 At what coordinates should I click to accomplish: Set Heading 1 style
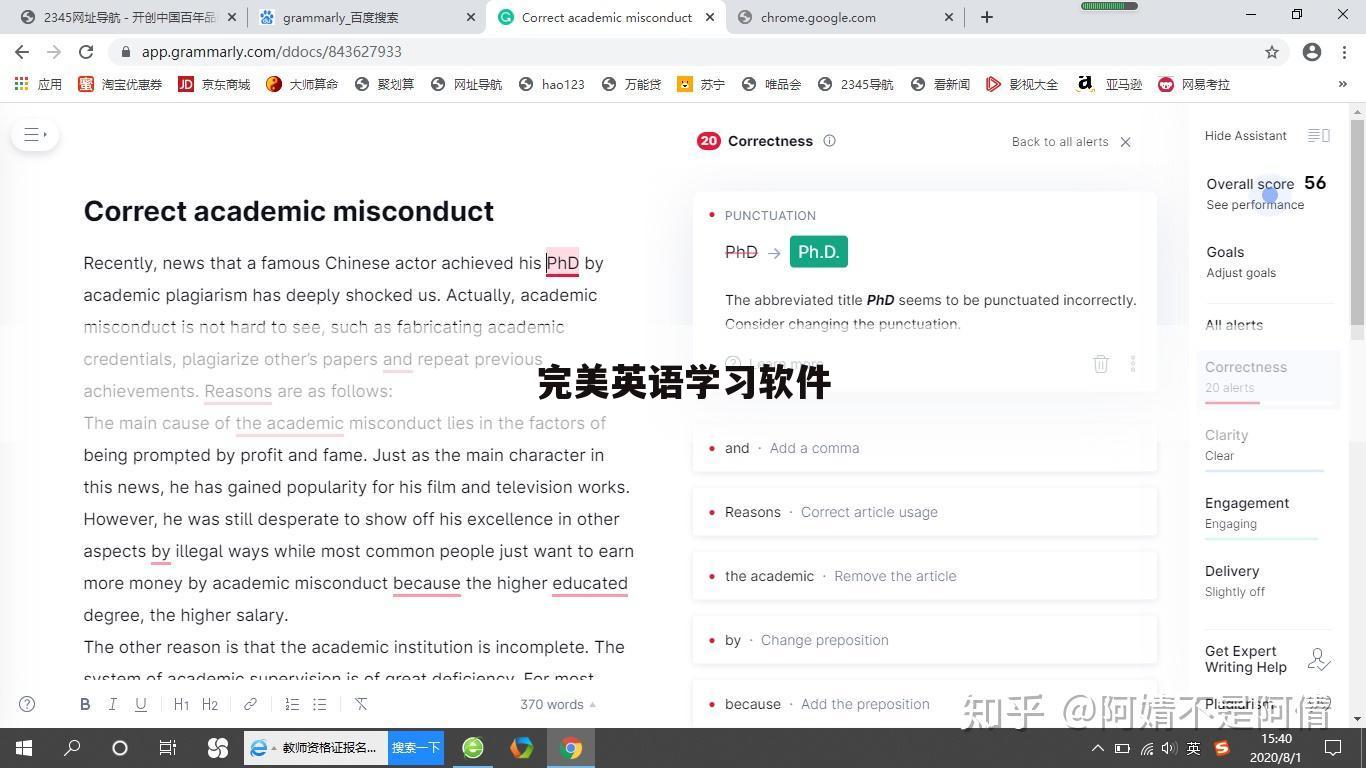pyautogui.click(x=181, y=704)
